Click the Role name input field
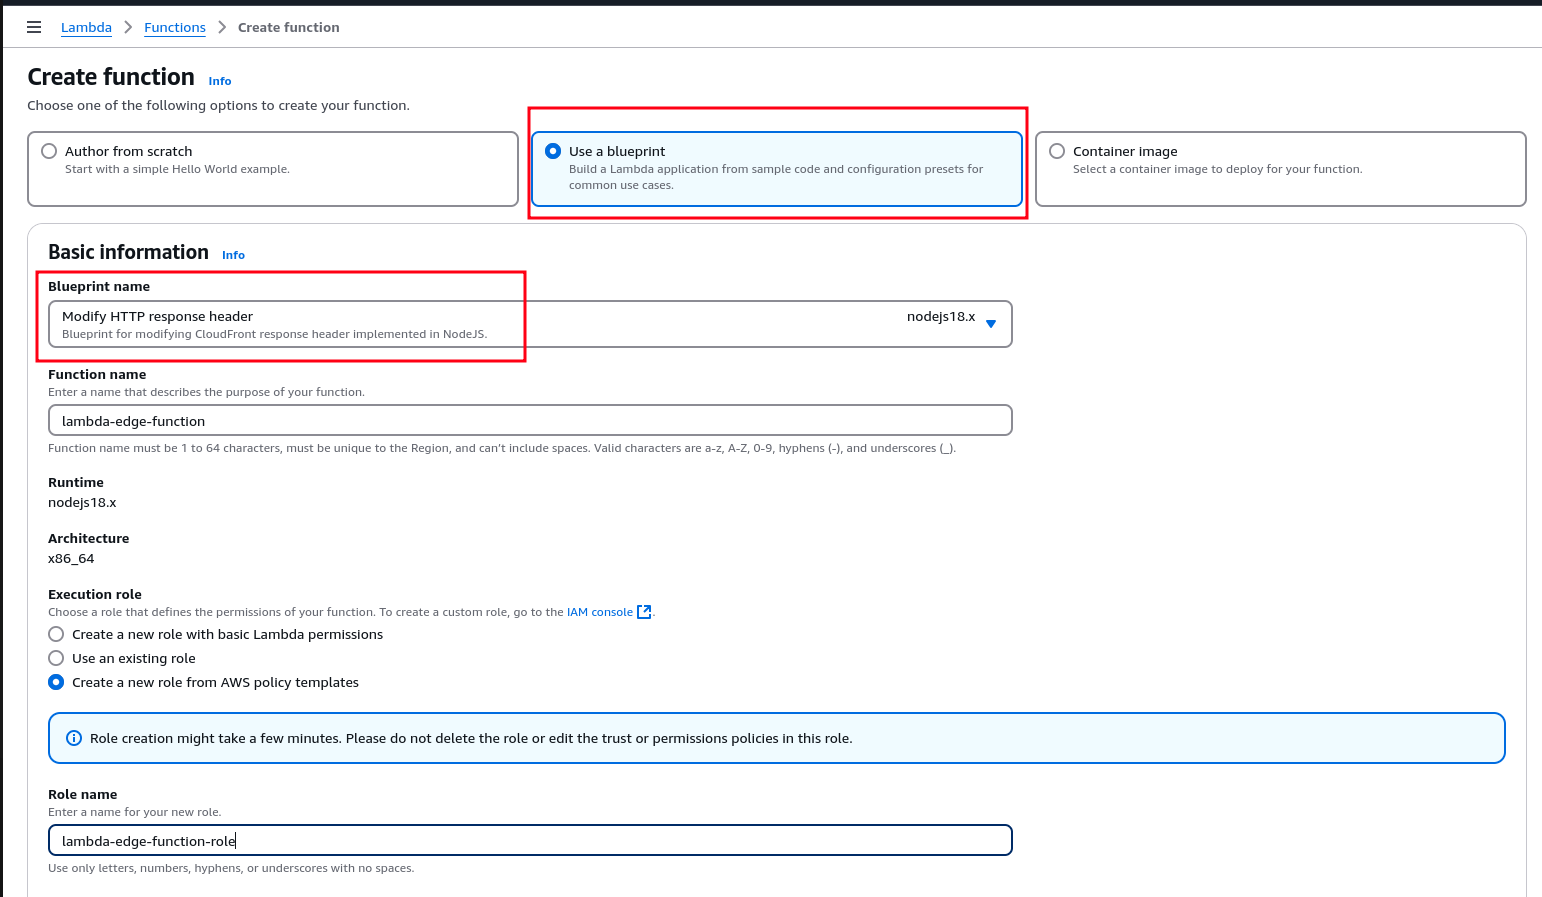1542x897 pixels. (x=530, y=840)
